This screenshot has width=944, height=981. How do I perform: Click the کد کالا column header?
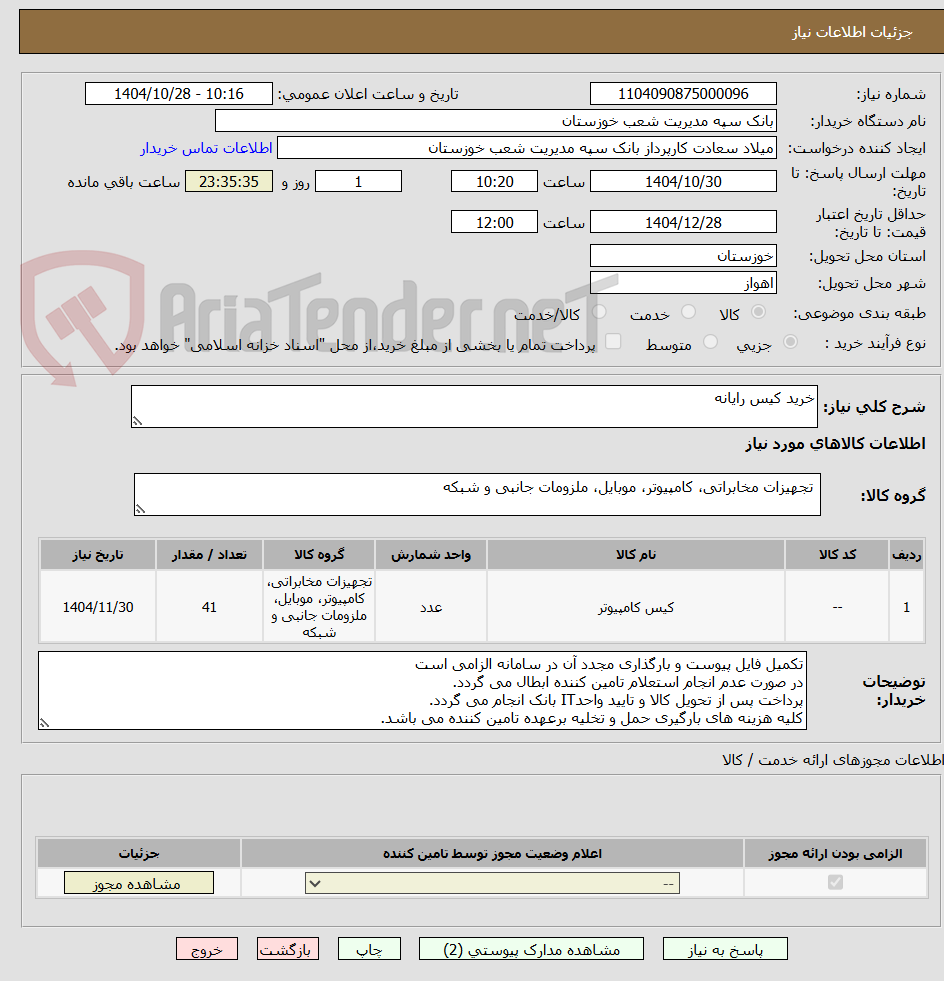(837, 555)
